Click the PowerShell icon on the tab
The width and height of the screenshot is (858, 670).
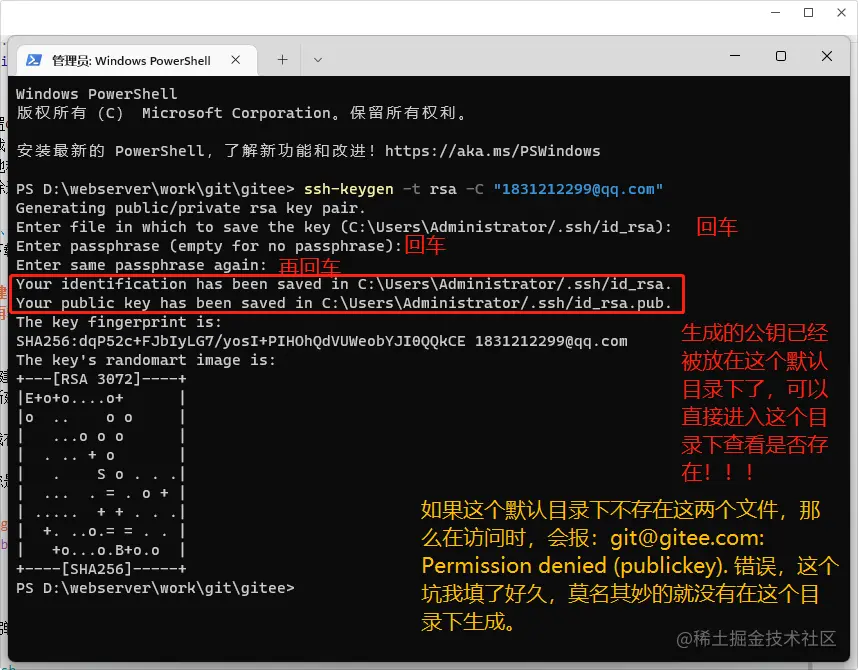click(x=34, y=60)
